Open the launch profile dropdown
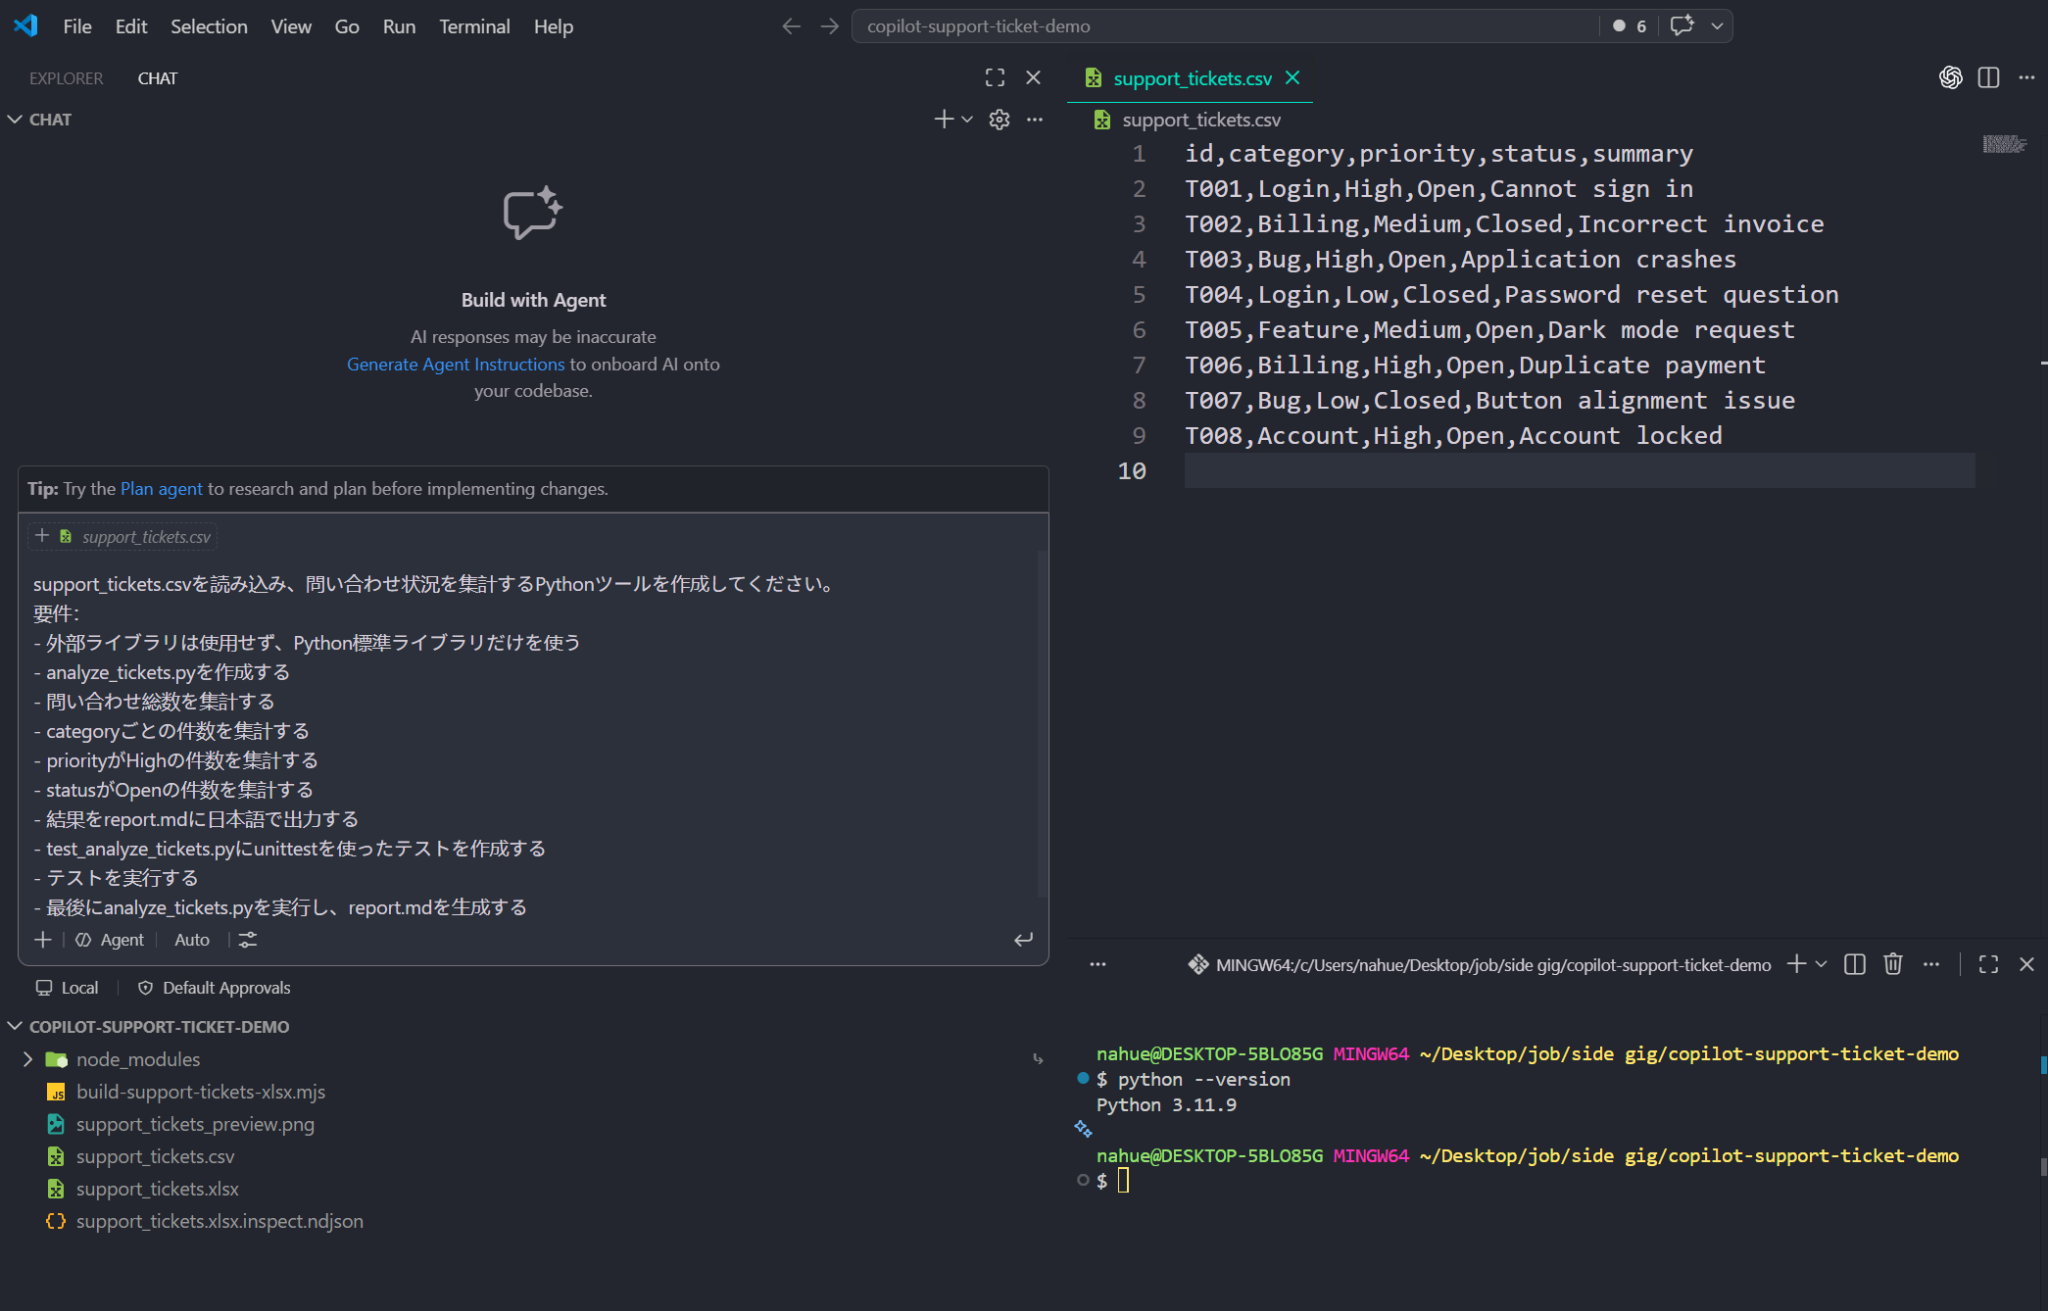 (1821, 964)
